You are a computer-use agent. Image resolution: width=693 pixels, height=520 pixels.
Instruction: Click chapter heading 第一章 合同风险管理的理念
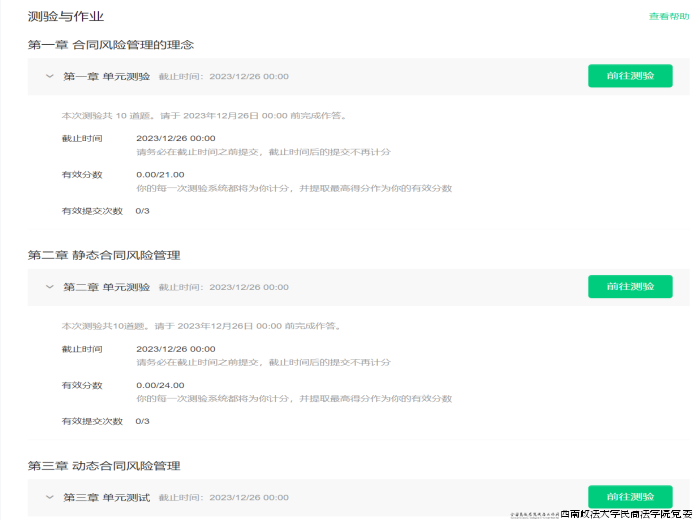pos(110,45)
